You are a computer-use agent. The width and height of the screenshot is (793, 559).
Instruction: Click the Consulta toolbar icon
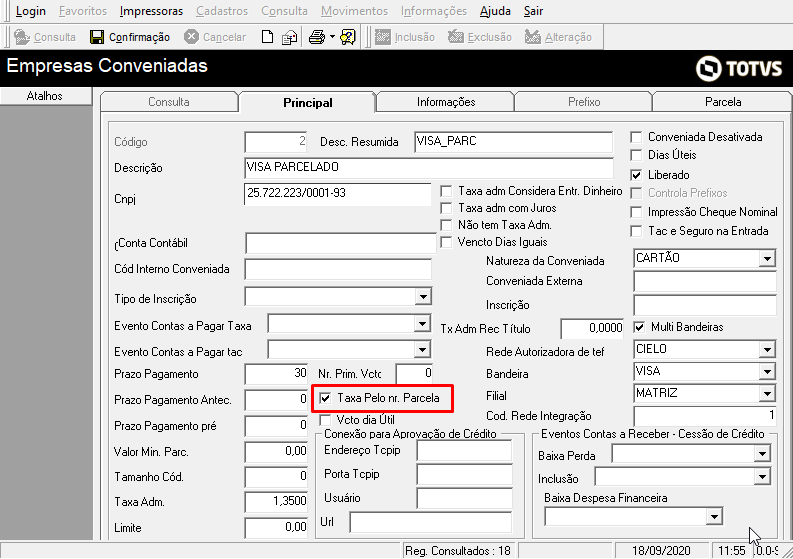(x=22, y=37)
